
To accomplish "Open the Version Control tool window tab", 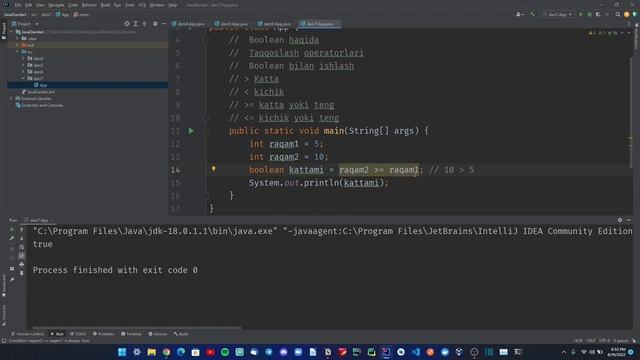I will coord(27,334).
